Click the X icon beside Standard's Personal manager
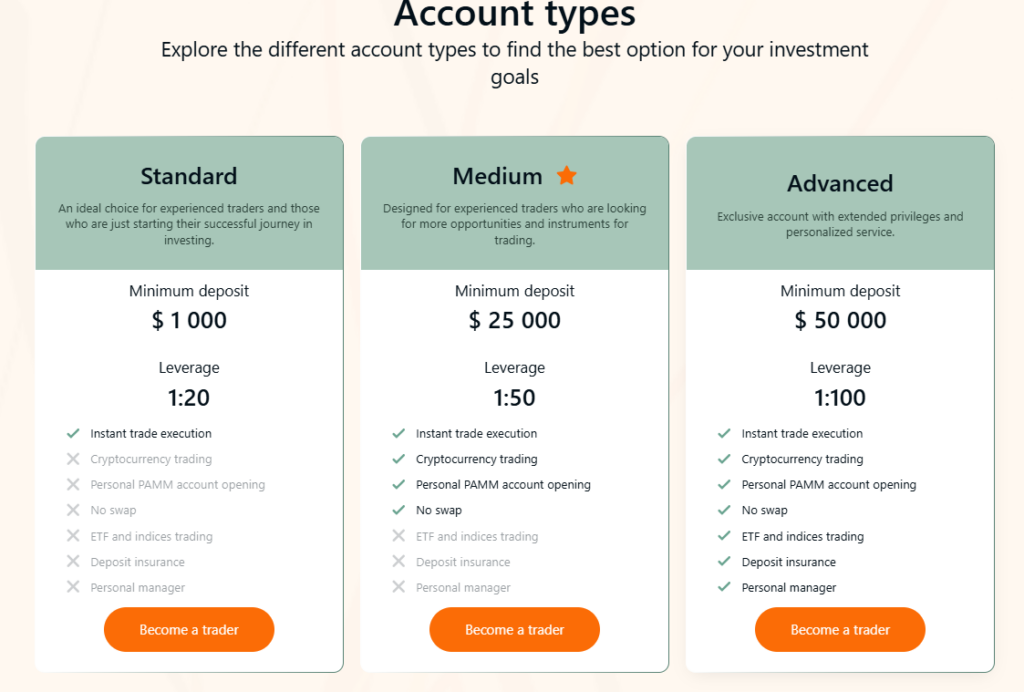 click(73, 587)
